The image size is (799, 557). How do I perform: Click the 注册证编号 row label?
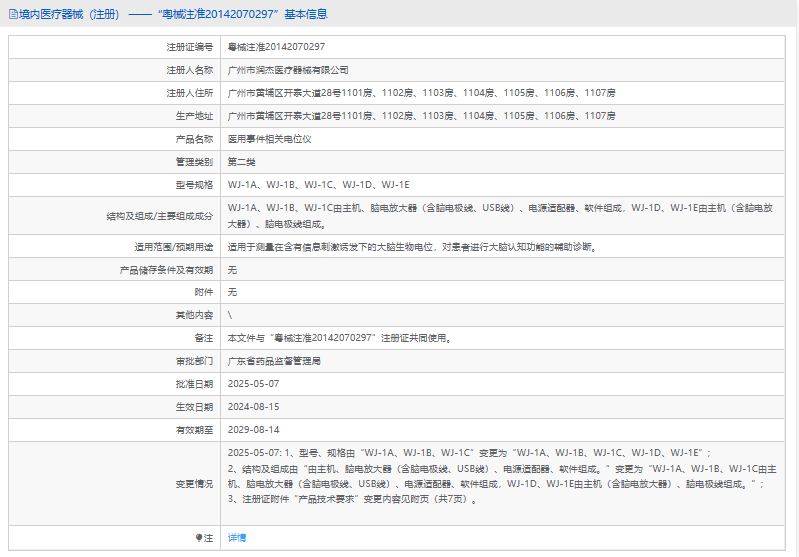(189, 47)
